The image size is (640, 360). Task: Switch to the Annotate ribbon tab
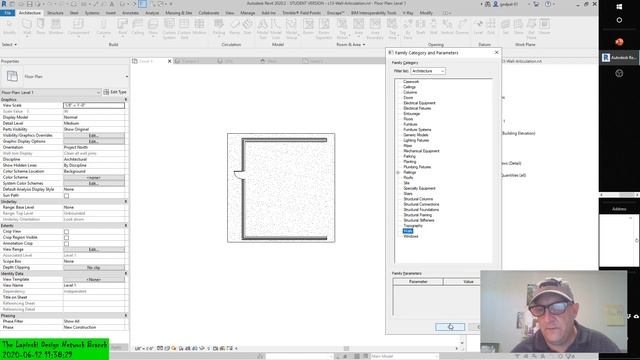(131, 13)
